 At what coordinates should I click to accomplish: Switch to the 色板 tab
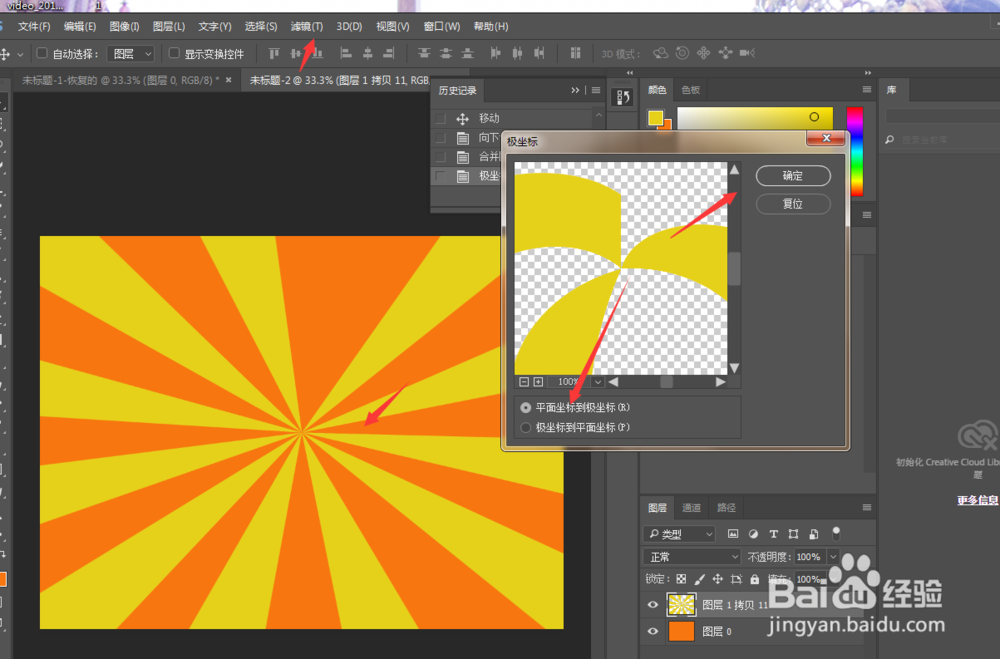pyautogui.click(x=691, y=90)
